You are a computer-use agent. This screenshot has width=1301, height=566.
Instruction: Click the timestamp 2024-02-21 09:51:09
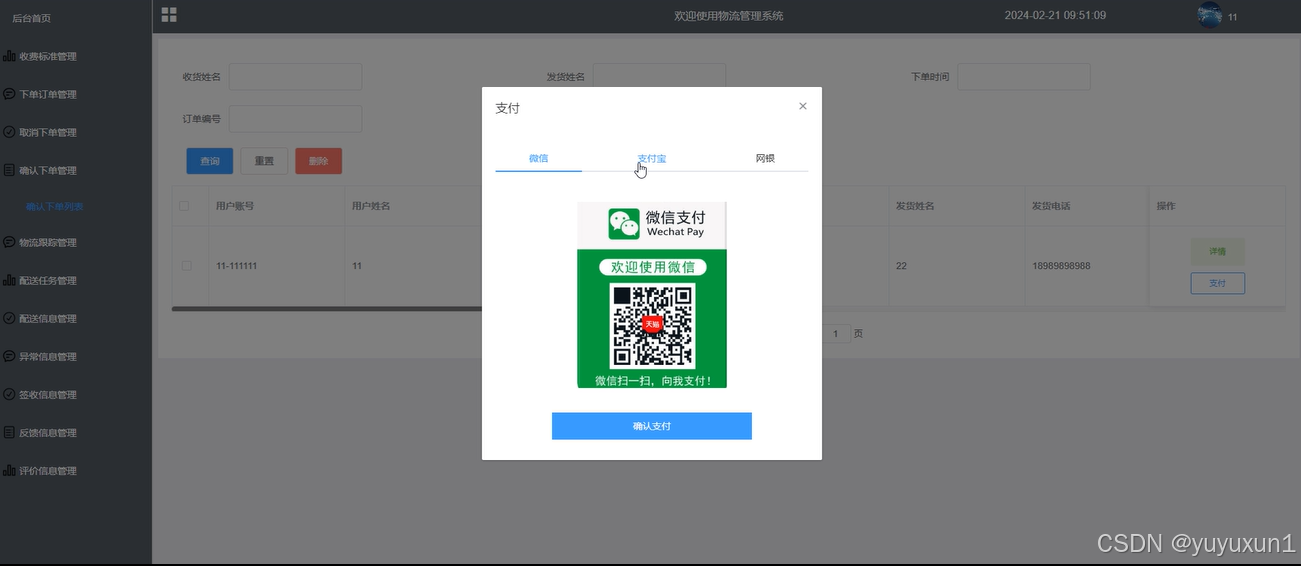(x=1055, y=15)
